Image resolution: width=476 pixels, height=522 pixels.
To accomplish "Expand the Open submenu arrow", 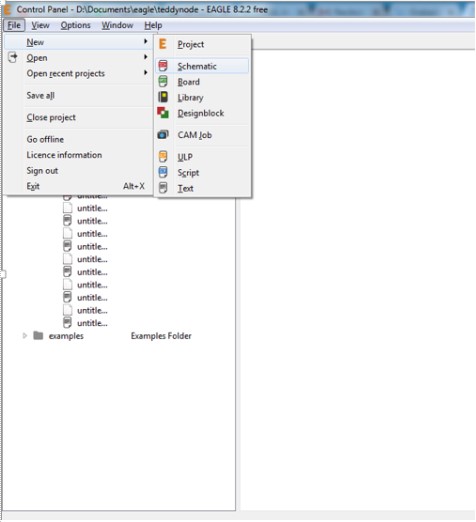I will [146, 57].
